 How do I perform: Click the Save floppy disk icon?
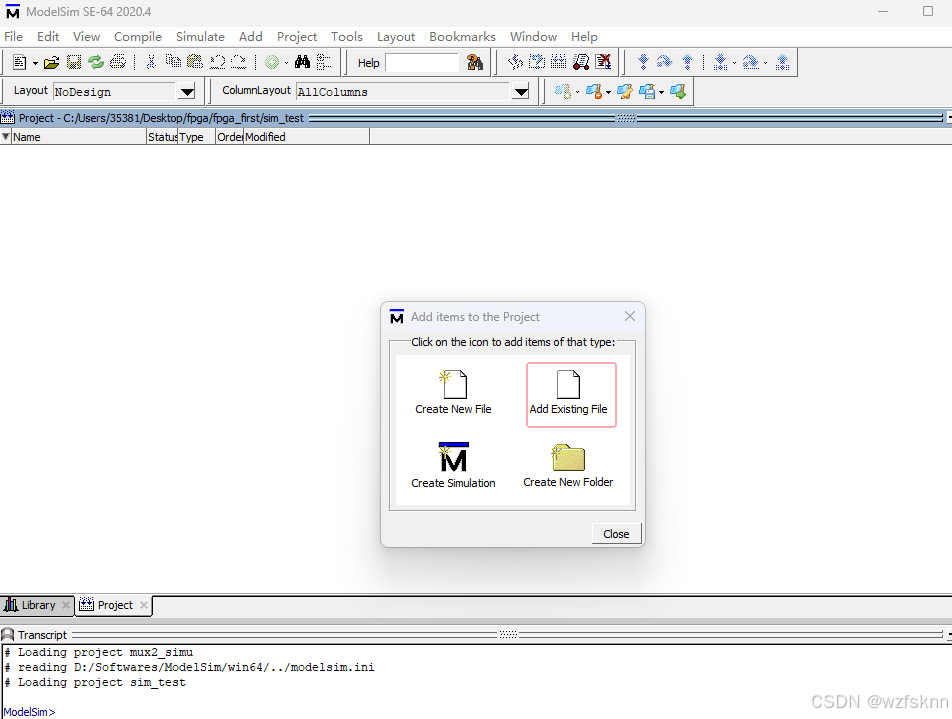(73, 62)
